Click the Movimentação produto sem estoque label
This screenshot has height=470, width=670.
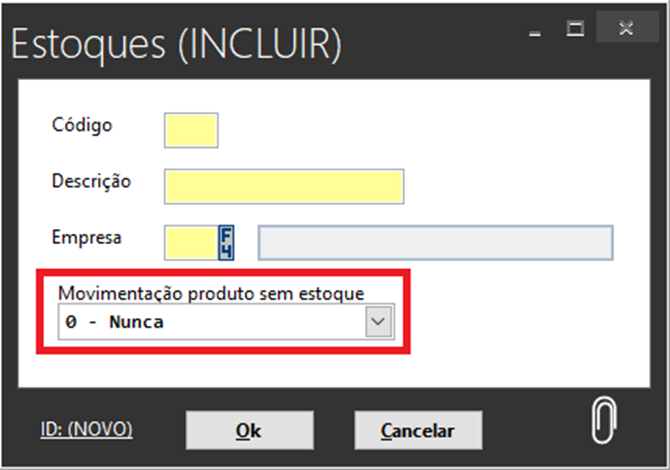210,292
